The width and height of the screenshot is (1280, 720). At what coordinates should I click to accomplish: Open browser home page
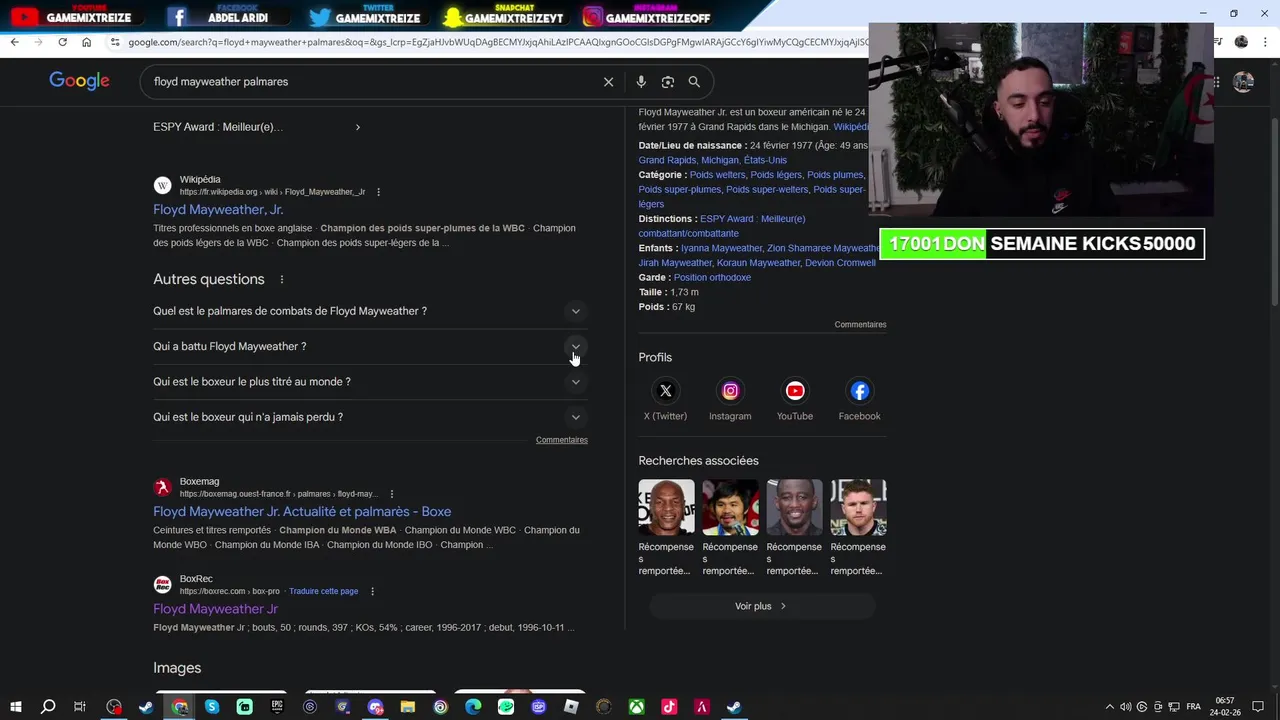[86, 42]
